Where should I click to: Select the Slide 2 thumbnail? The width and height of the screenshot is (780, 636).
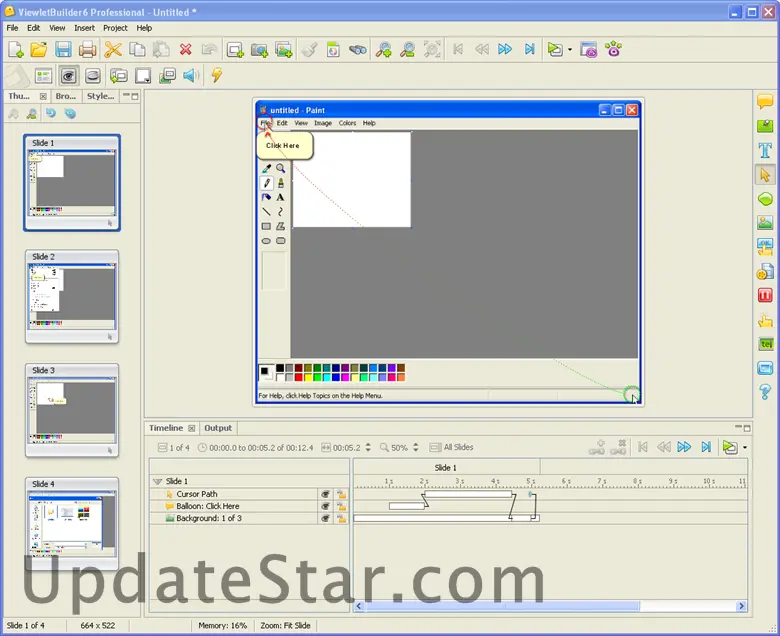(72, 296)
